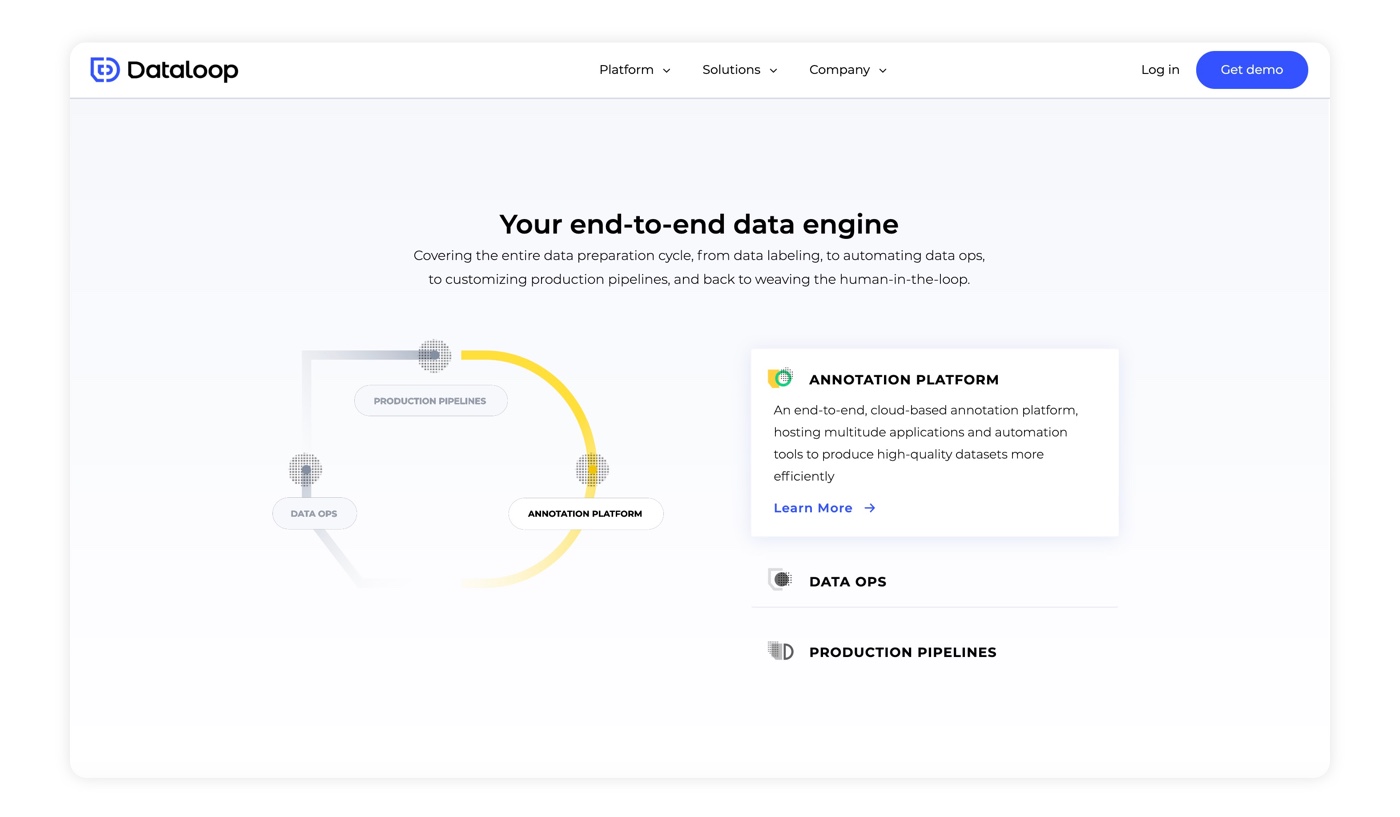Select the Data Ops pill in diagram
The width and height of the screenshot is (1400, 817).
[314, 514]
